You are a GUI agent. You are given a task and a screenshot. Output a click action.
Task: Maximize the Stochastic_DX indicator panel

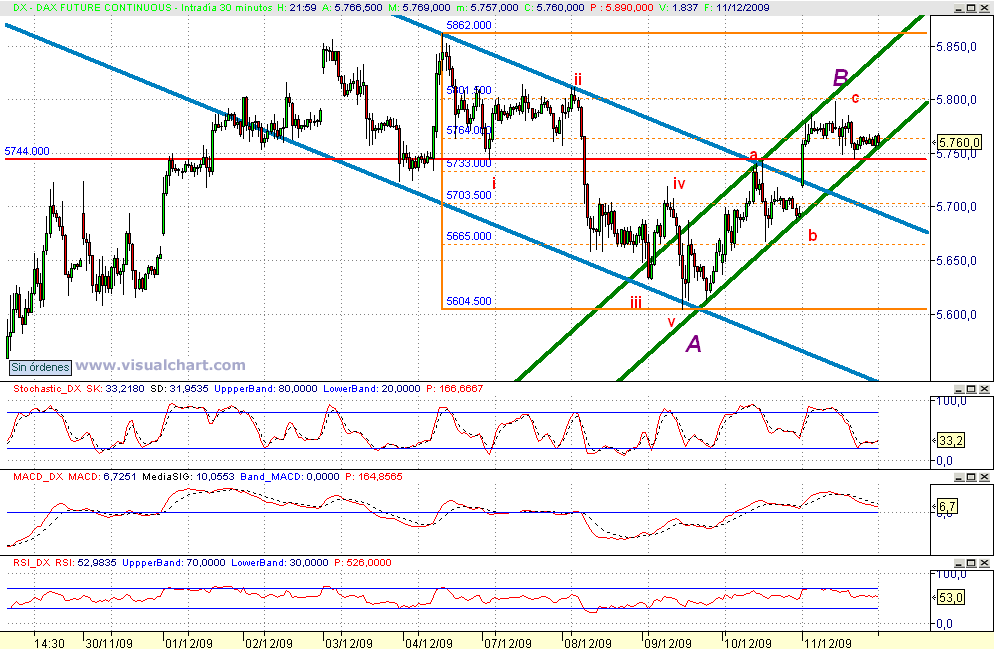point(972,389)
